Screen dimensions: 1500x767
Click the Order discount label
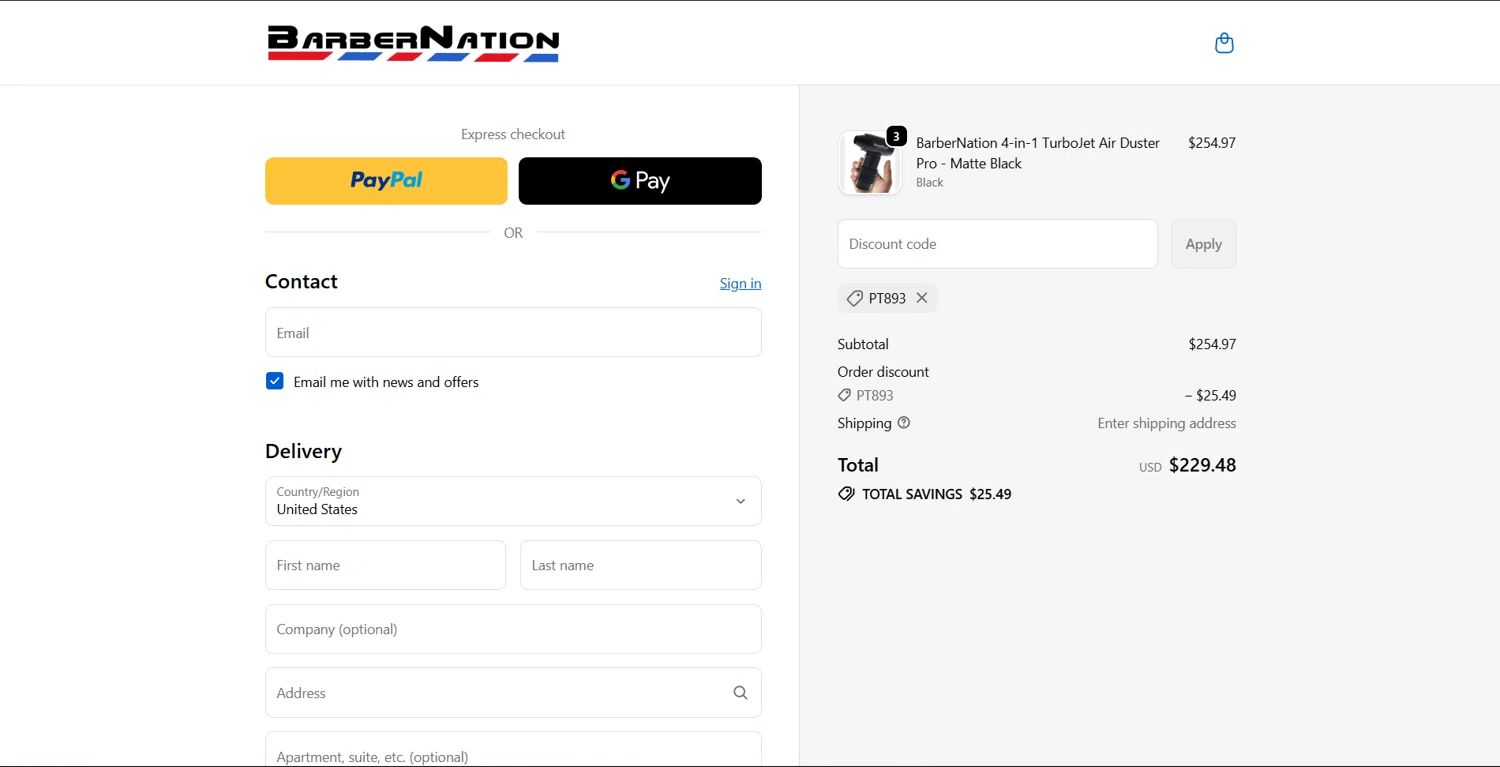883,372
